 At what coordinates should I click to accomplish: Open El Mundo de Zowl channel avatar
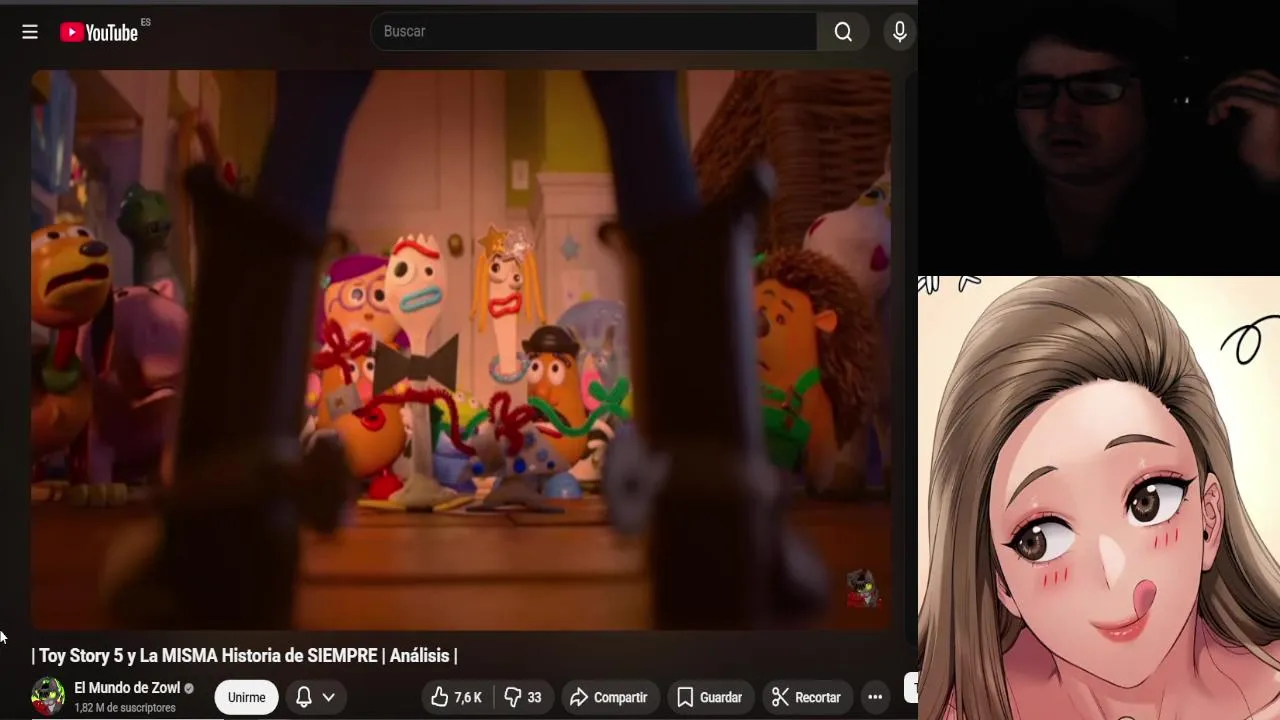point(48,697)
